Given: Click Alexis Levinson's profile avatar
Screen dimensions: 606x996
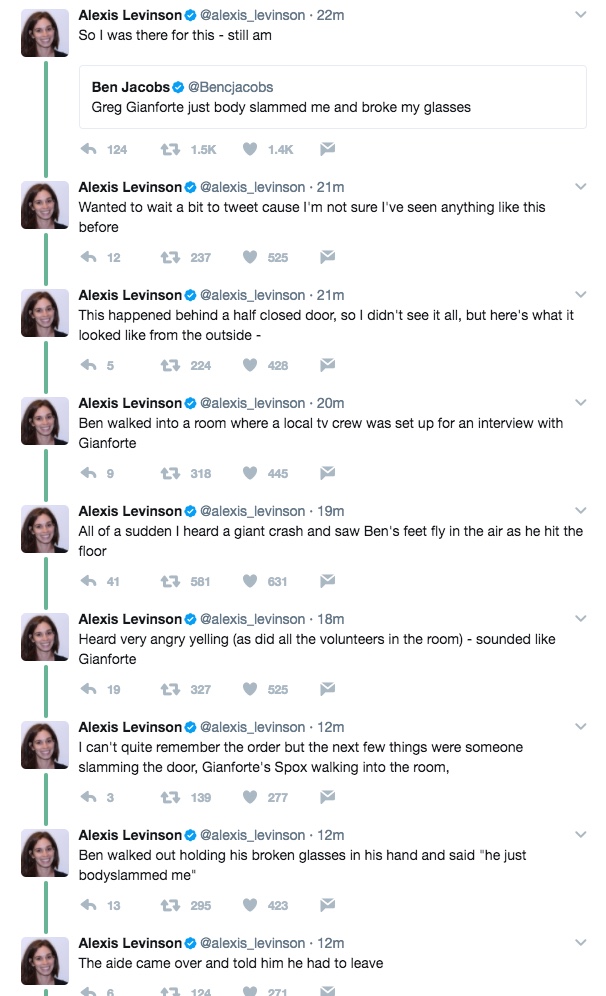Looking at the screenshot, I should point(44,32).
